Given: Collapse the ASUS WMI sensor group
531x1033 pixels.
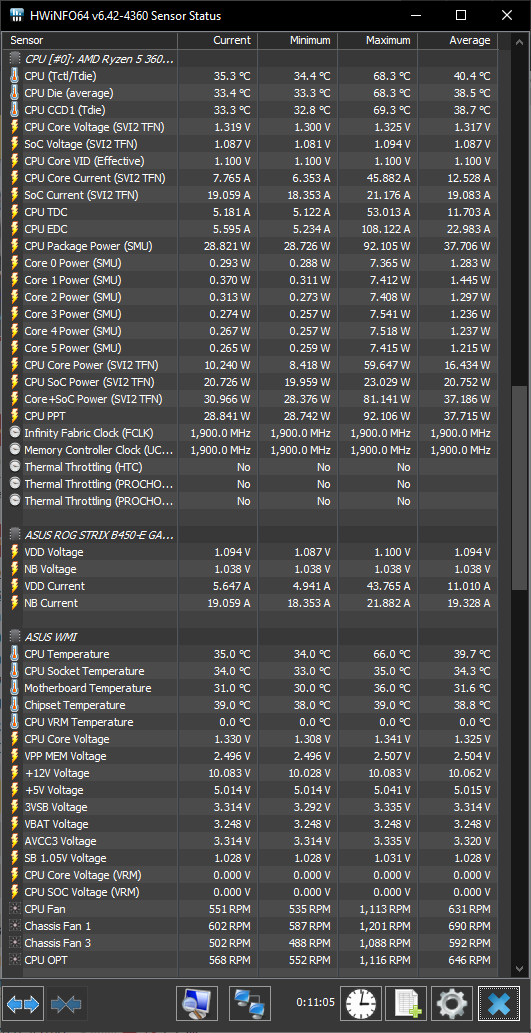Looking at the screenshot, I should (15, 637).
